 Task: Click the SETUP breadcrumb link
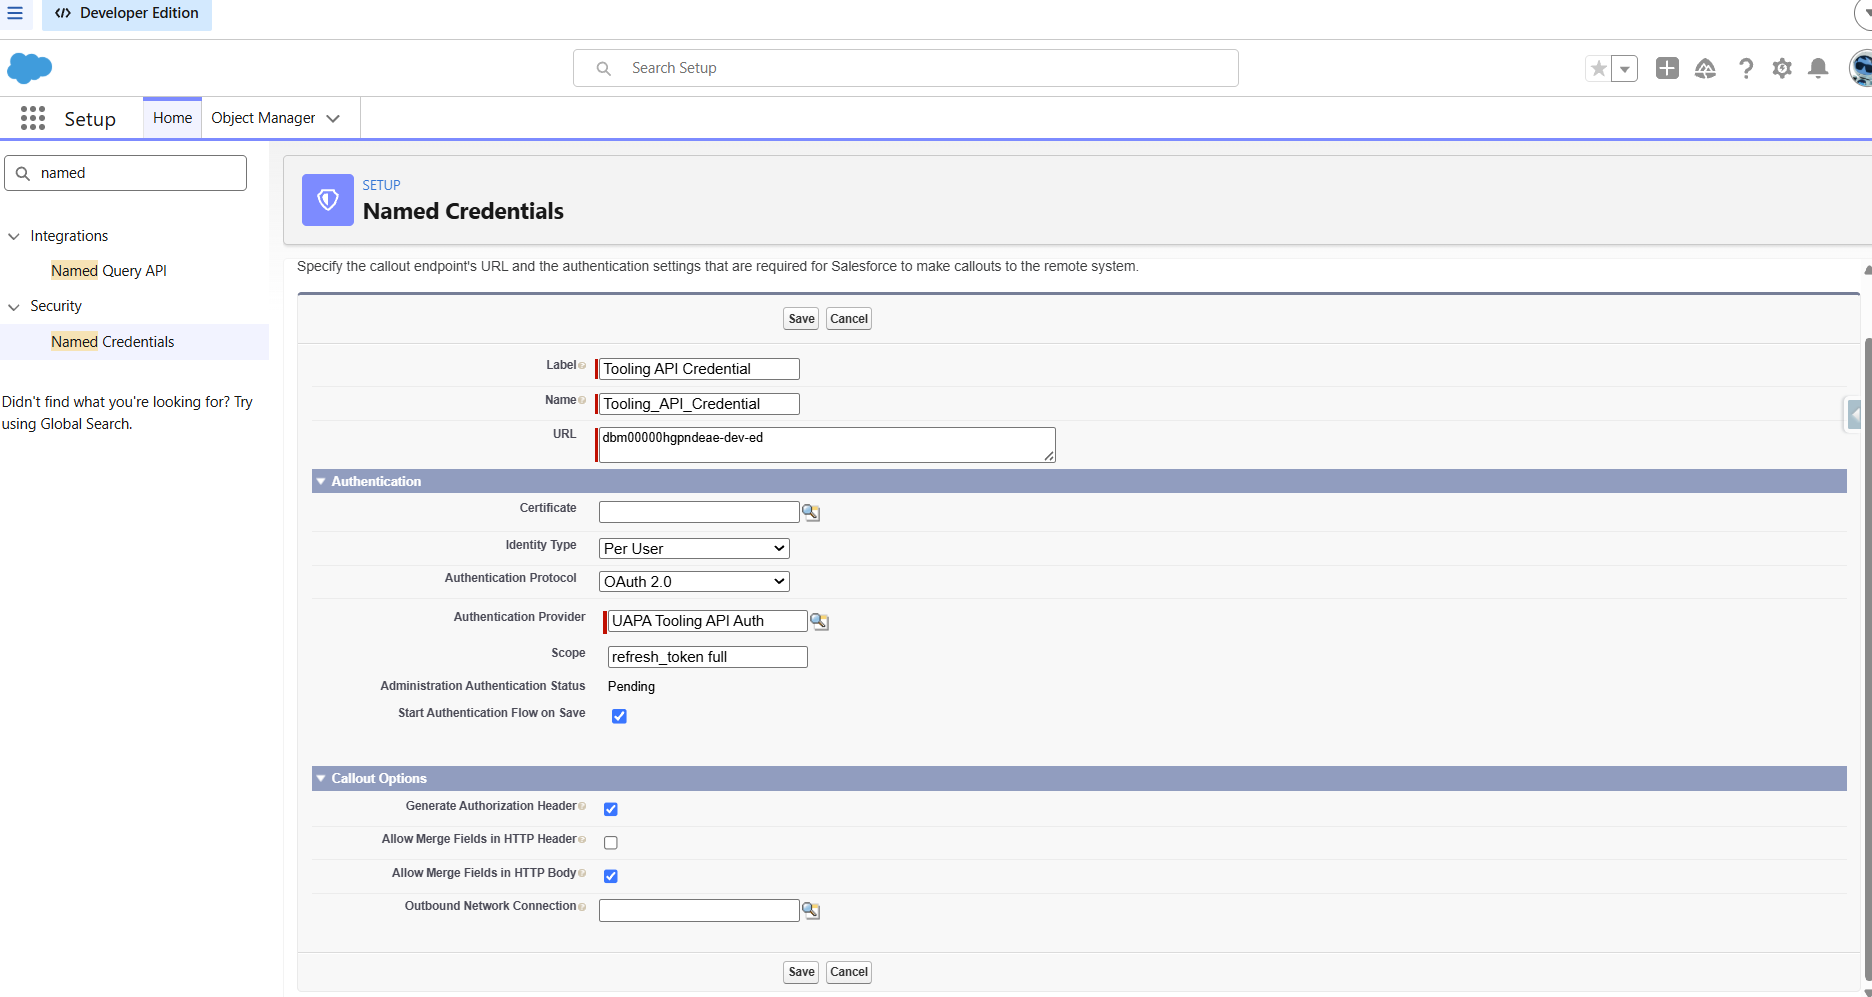pos(381,185)
